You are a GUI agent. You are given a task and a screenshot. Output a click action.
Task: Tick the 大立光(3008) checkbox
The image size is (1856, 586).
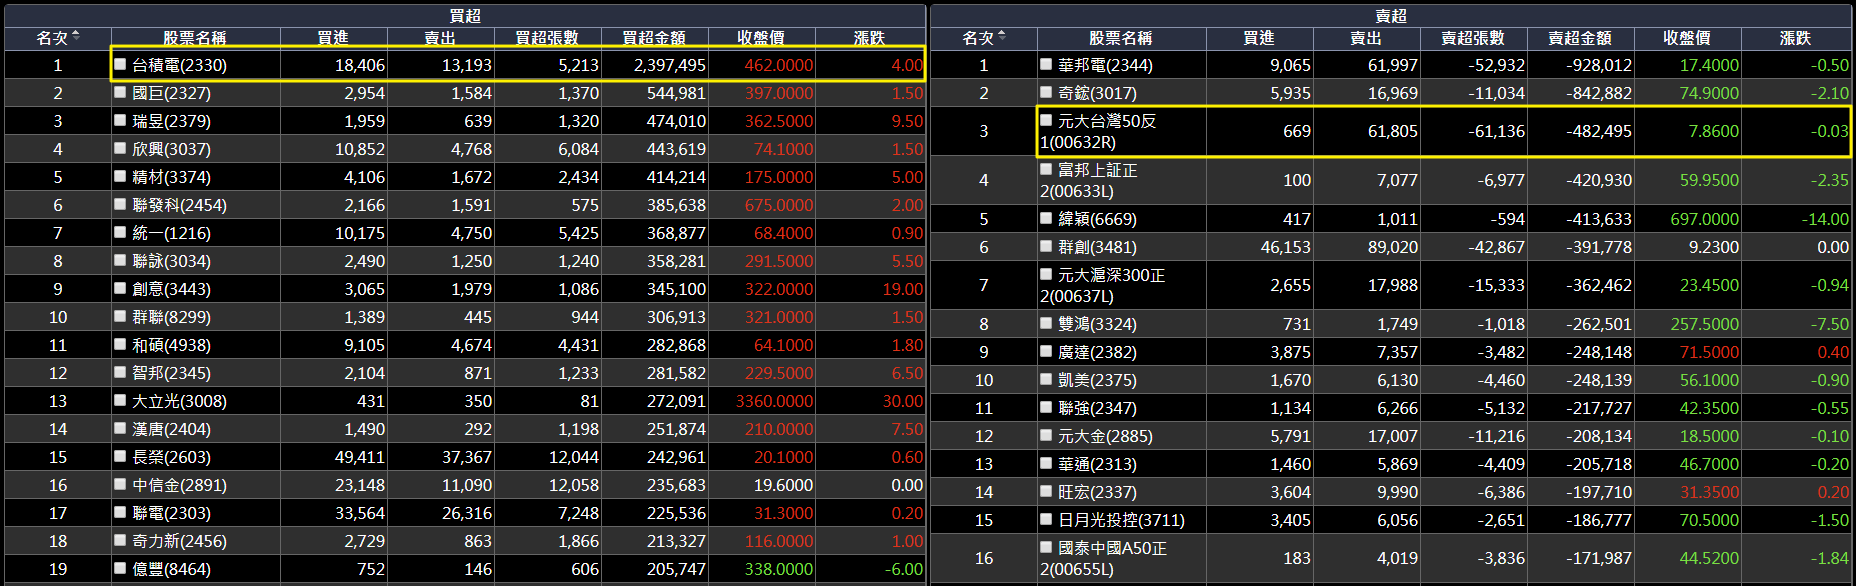point(121,400)
